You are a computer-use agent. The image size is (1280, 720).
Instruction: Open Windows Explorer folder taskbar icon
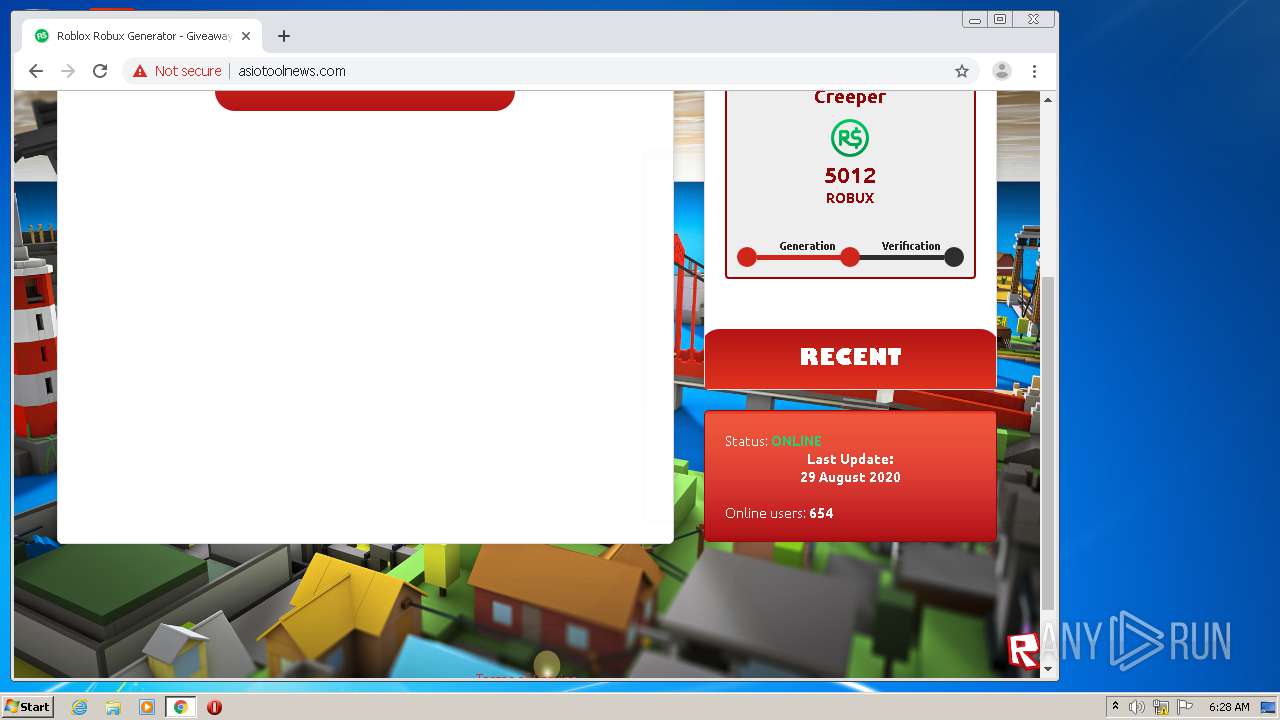click(x=113, y=707)
